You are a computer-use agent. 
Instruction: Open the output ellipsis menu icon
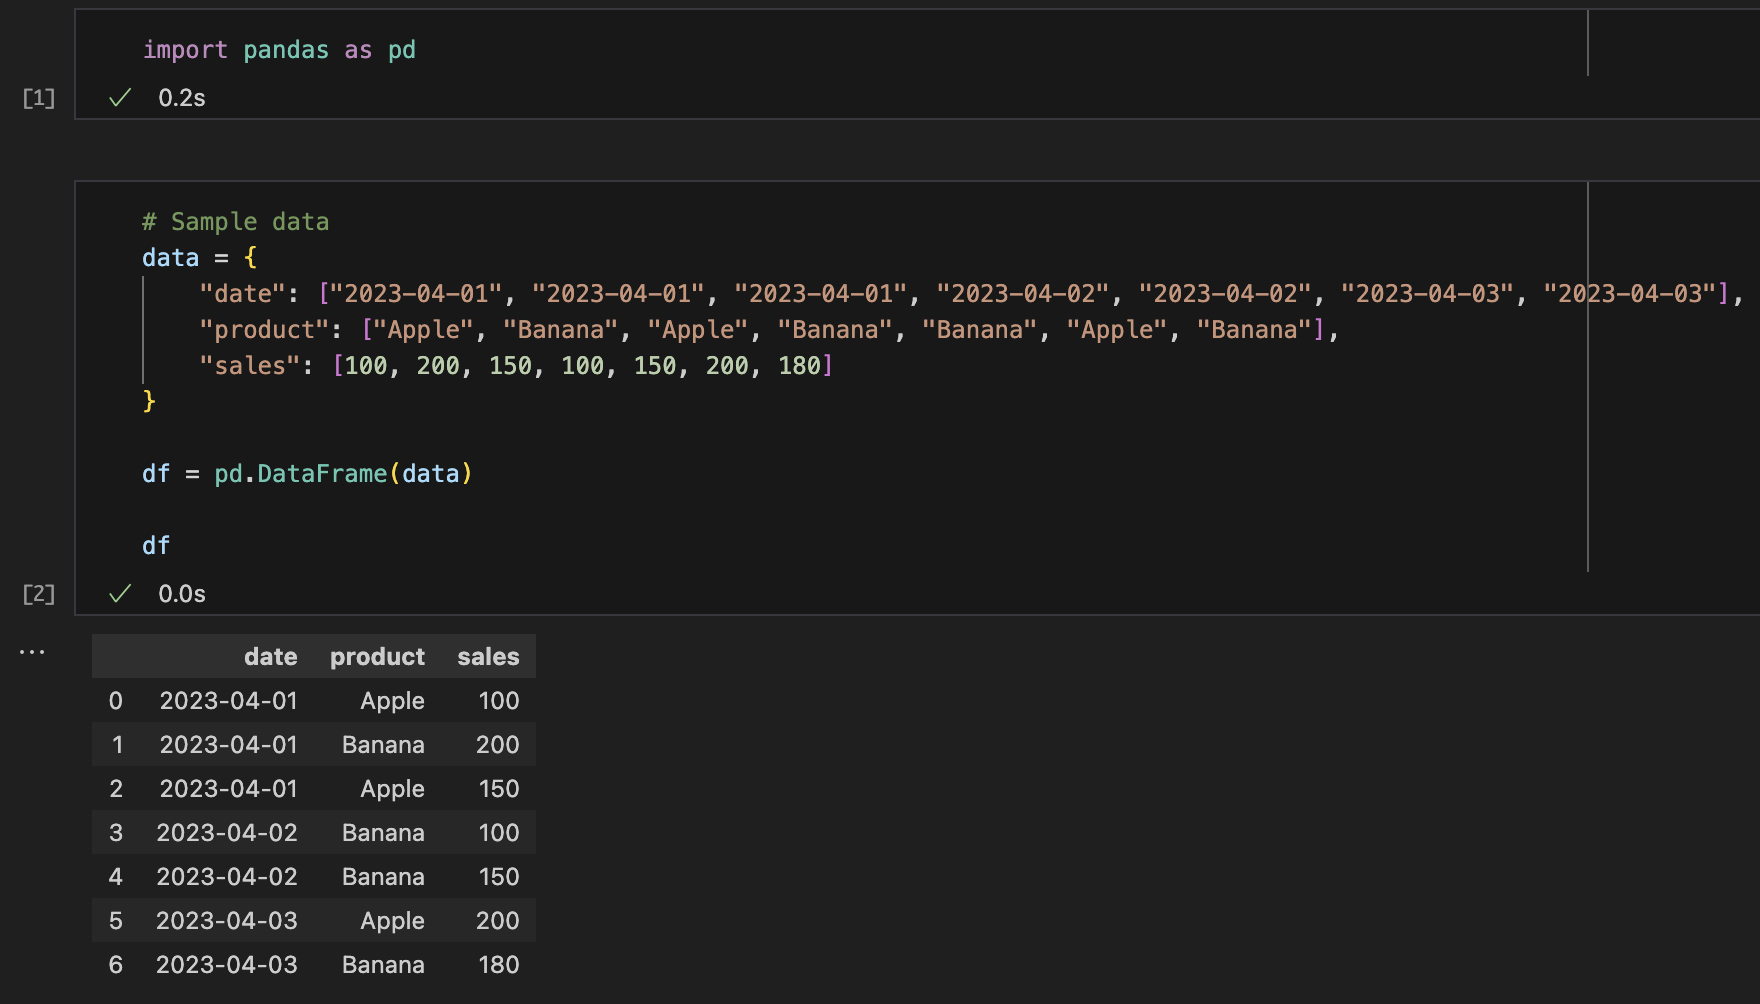[32, 652]
